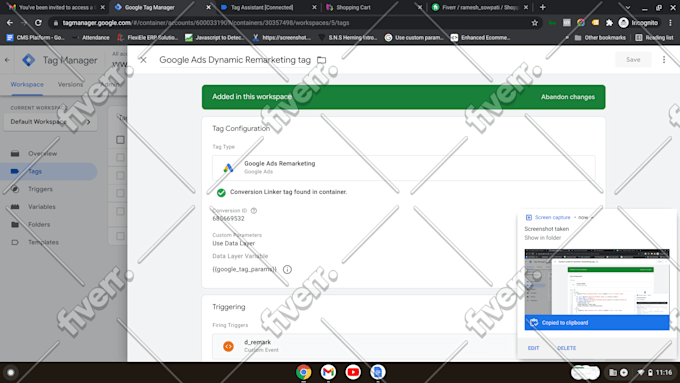Open YouTube from the shelf
Image resolution: width=680 pixels, height=383 pixels.
[353, 372]
